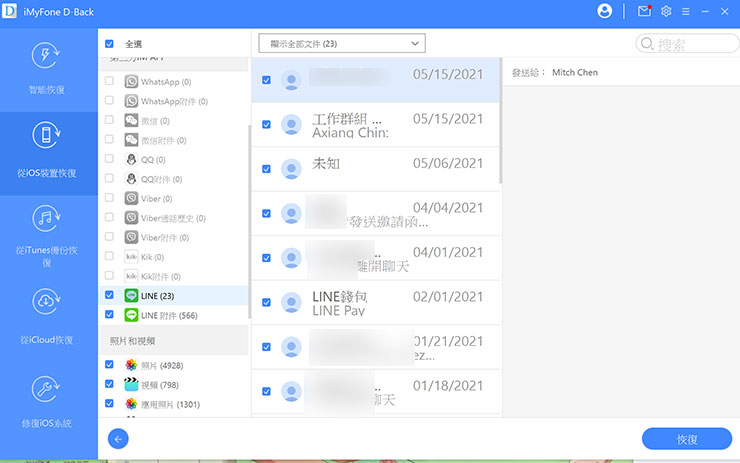Click the Viber通話歷史 icon
Viewport: 740px width, 463px height.
point(131,218)
